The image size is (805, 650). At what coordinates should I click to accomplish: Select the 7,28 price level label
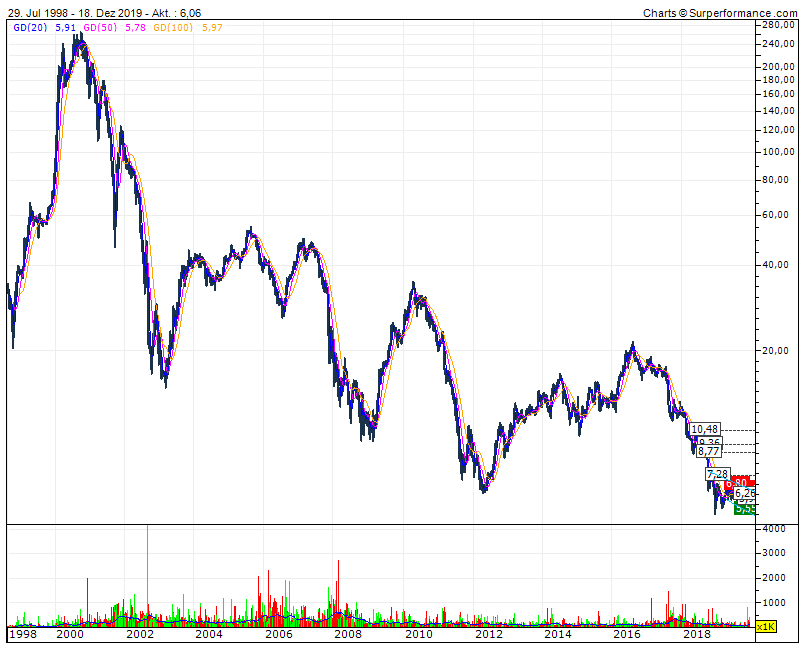717,474
